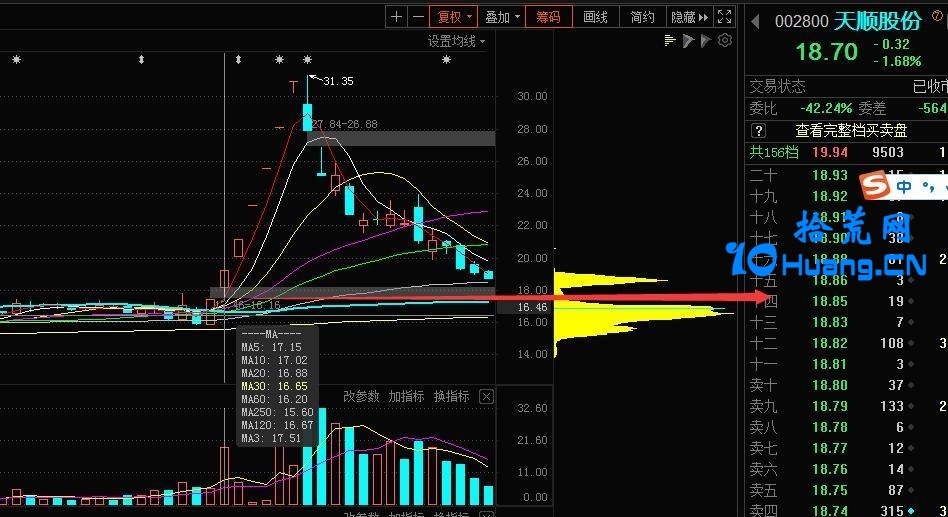The width and height of the screenshot is (948, 517).
Task: Click the second gray triangle chip icon
Action: pos(706,41)
